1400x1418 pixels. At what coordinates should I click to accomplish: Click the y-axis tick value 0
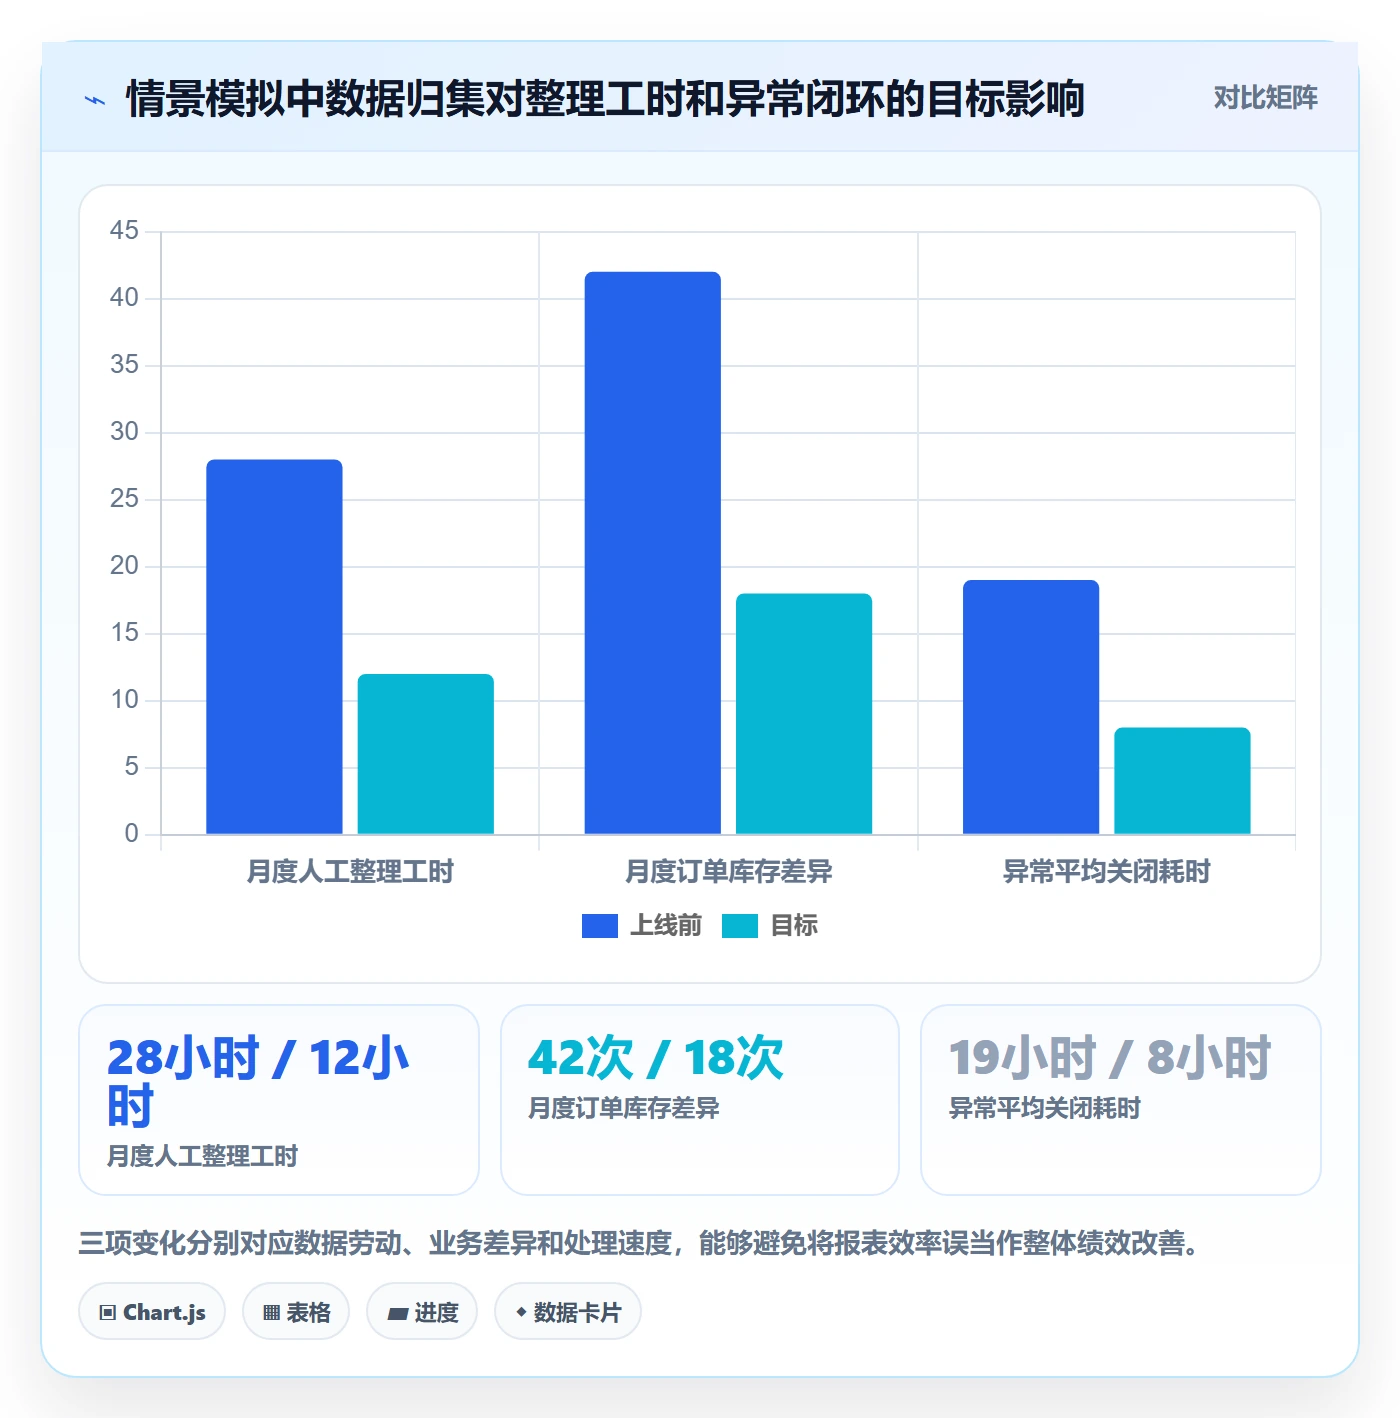point(131,834)
